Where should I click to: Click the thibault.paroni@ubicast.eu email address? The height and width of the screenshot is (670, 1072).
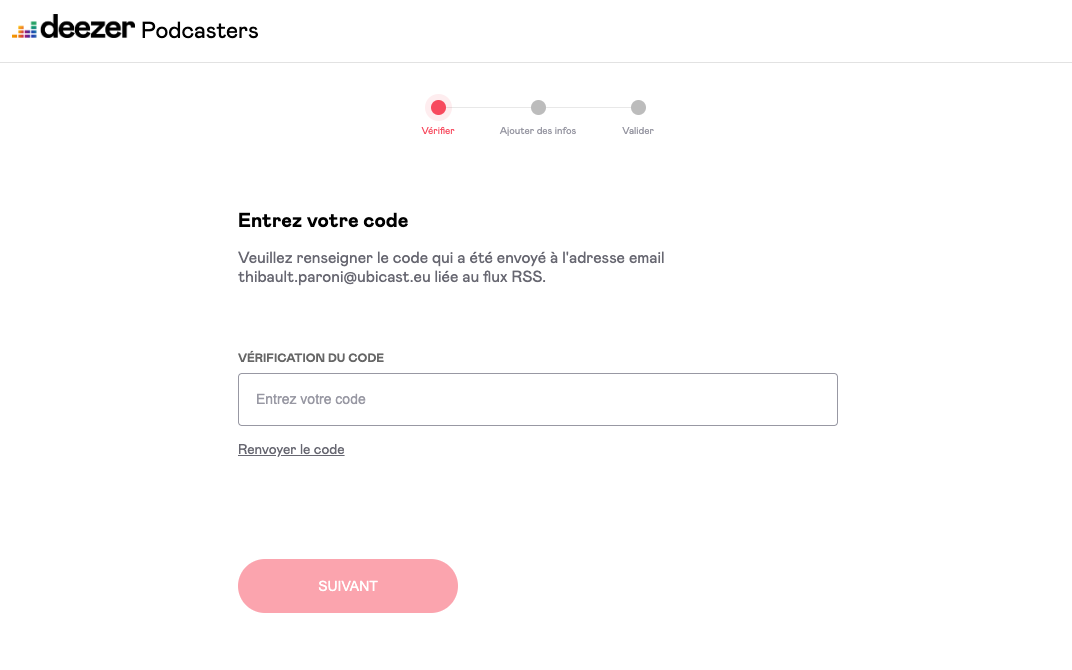[334, 277]
